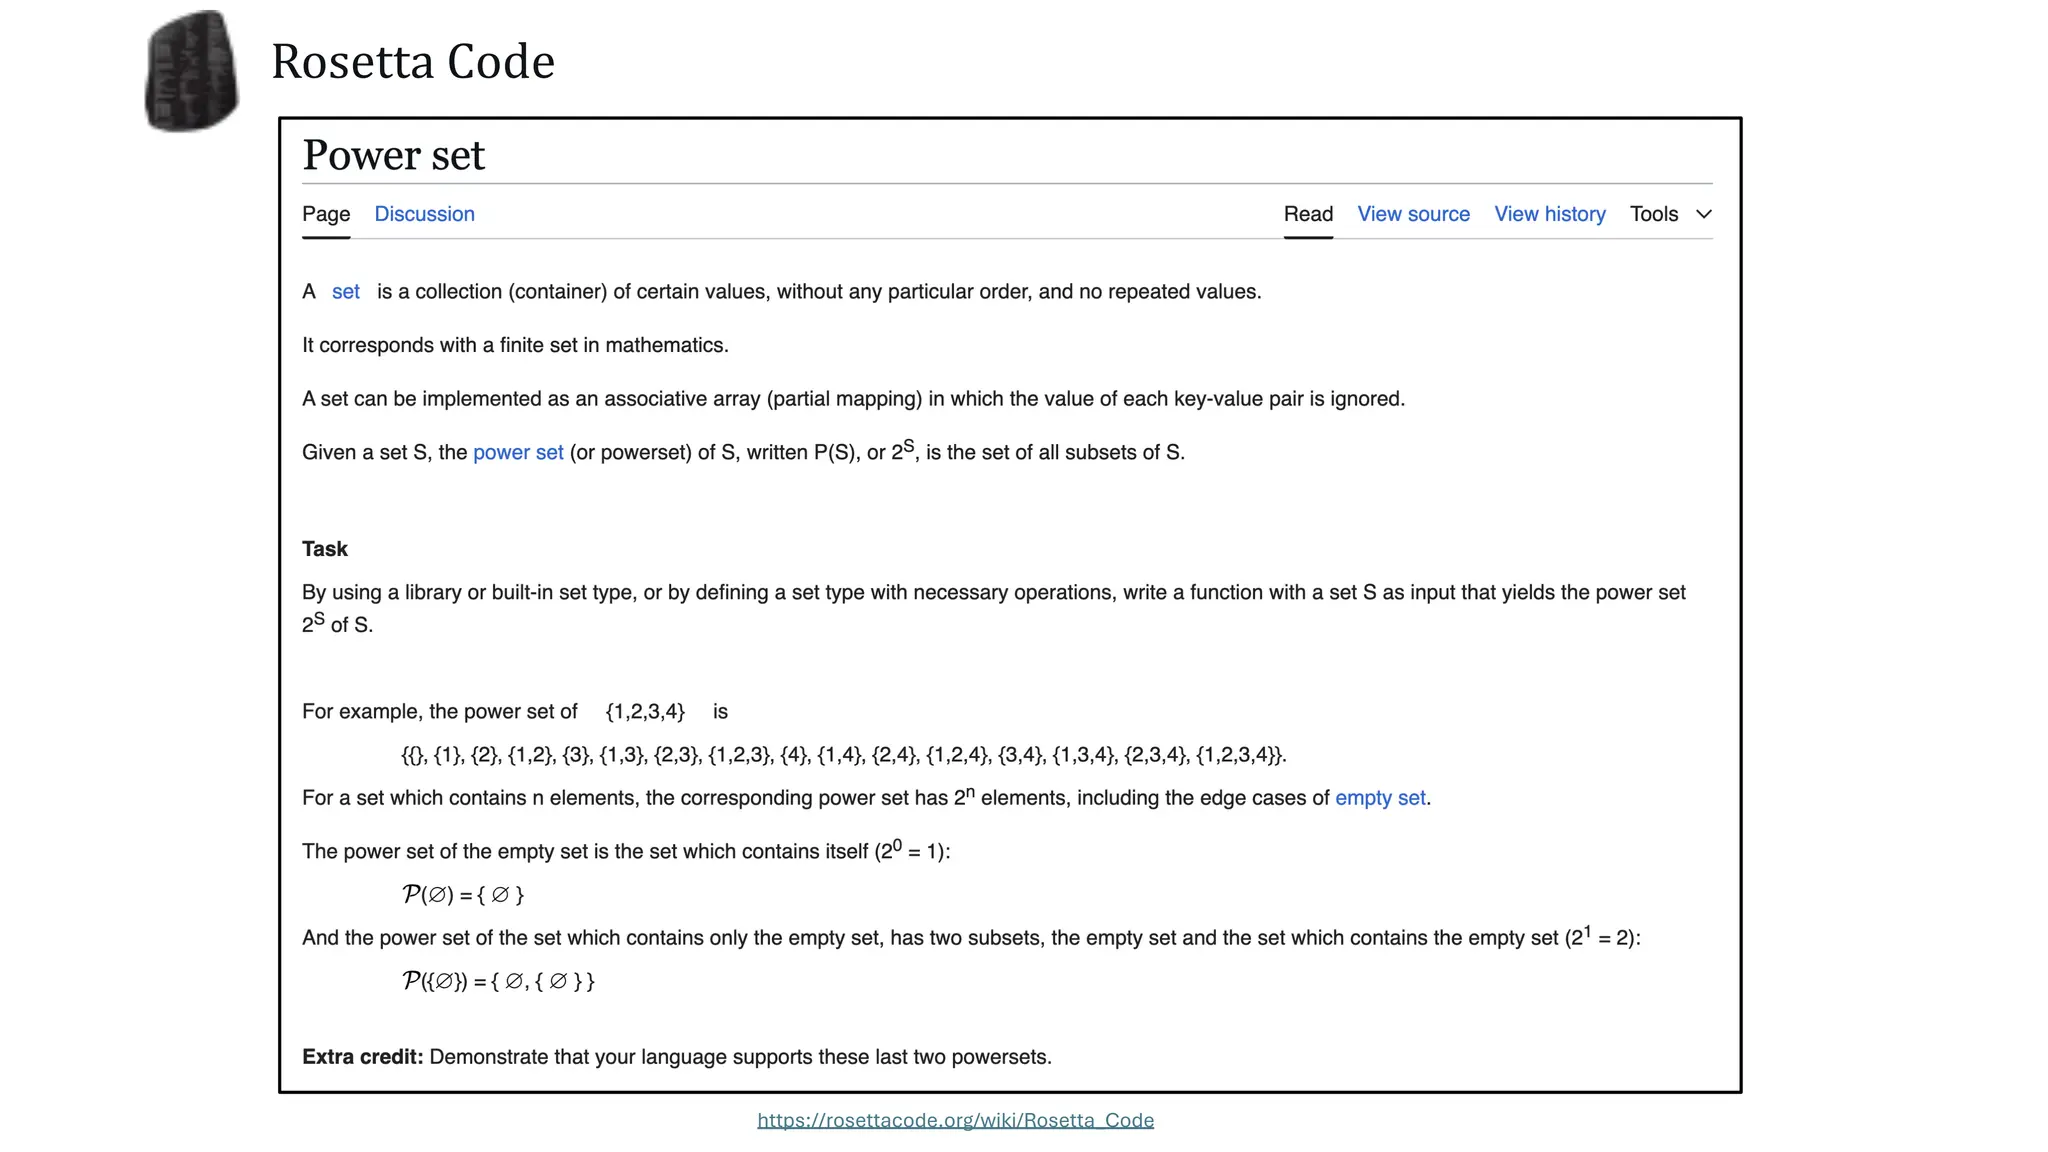Switch to the Discussion tab

pyautogui.click(x=424, y=214)
